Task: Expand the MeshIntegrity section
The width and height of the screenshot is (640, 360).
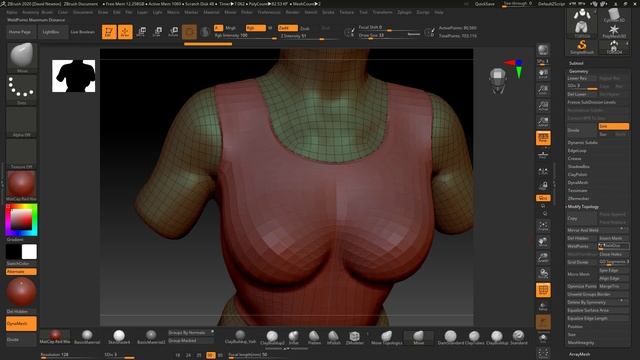Action: [581, 342]
